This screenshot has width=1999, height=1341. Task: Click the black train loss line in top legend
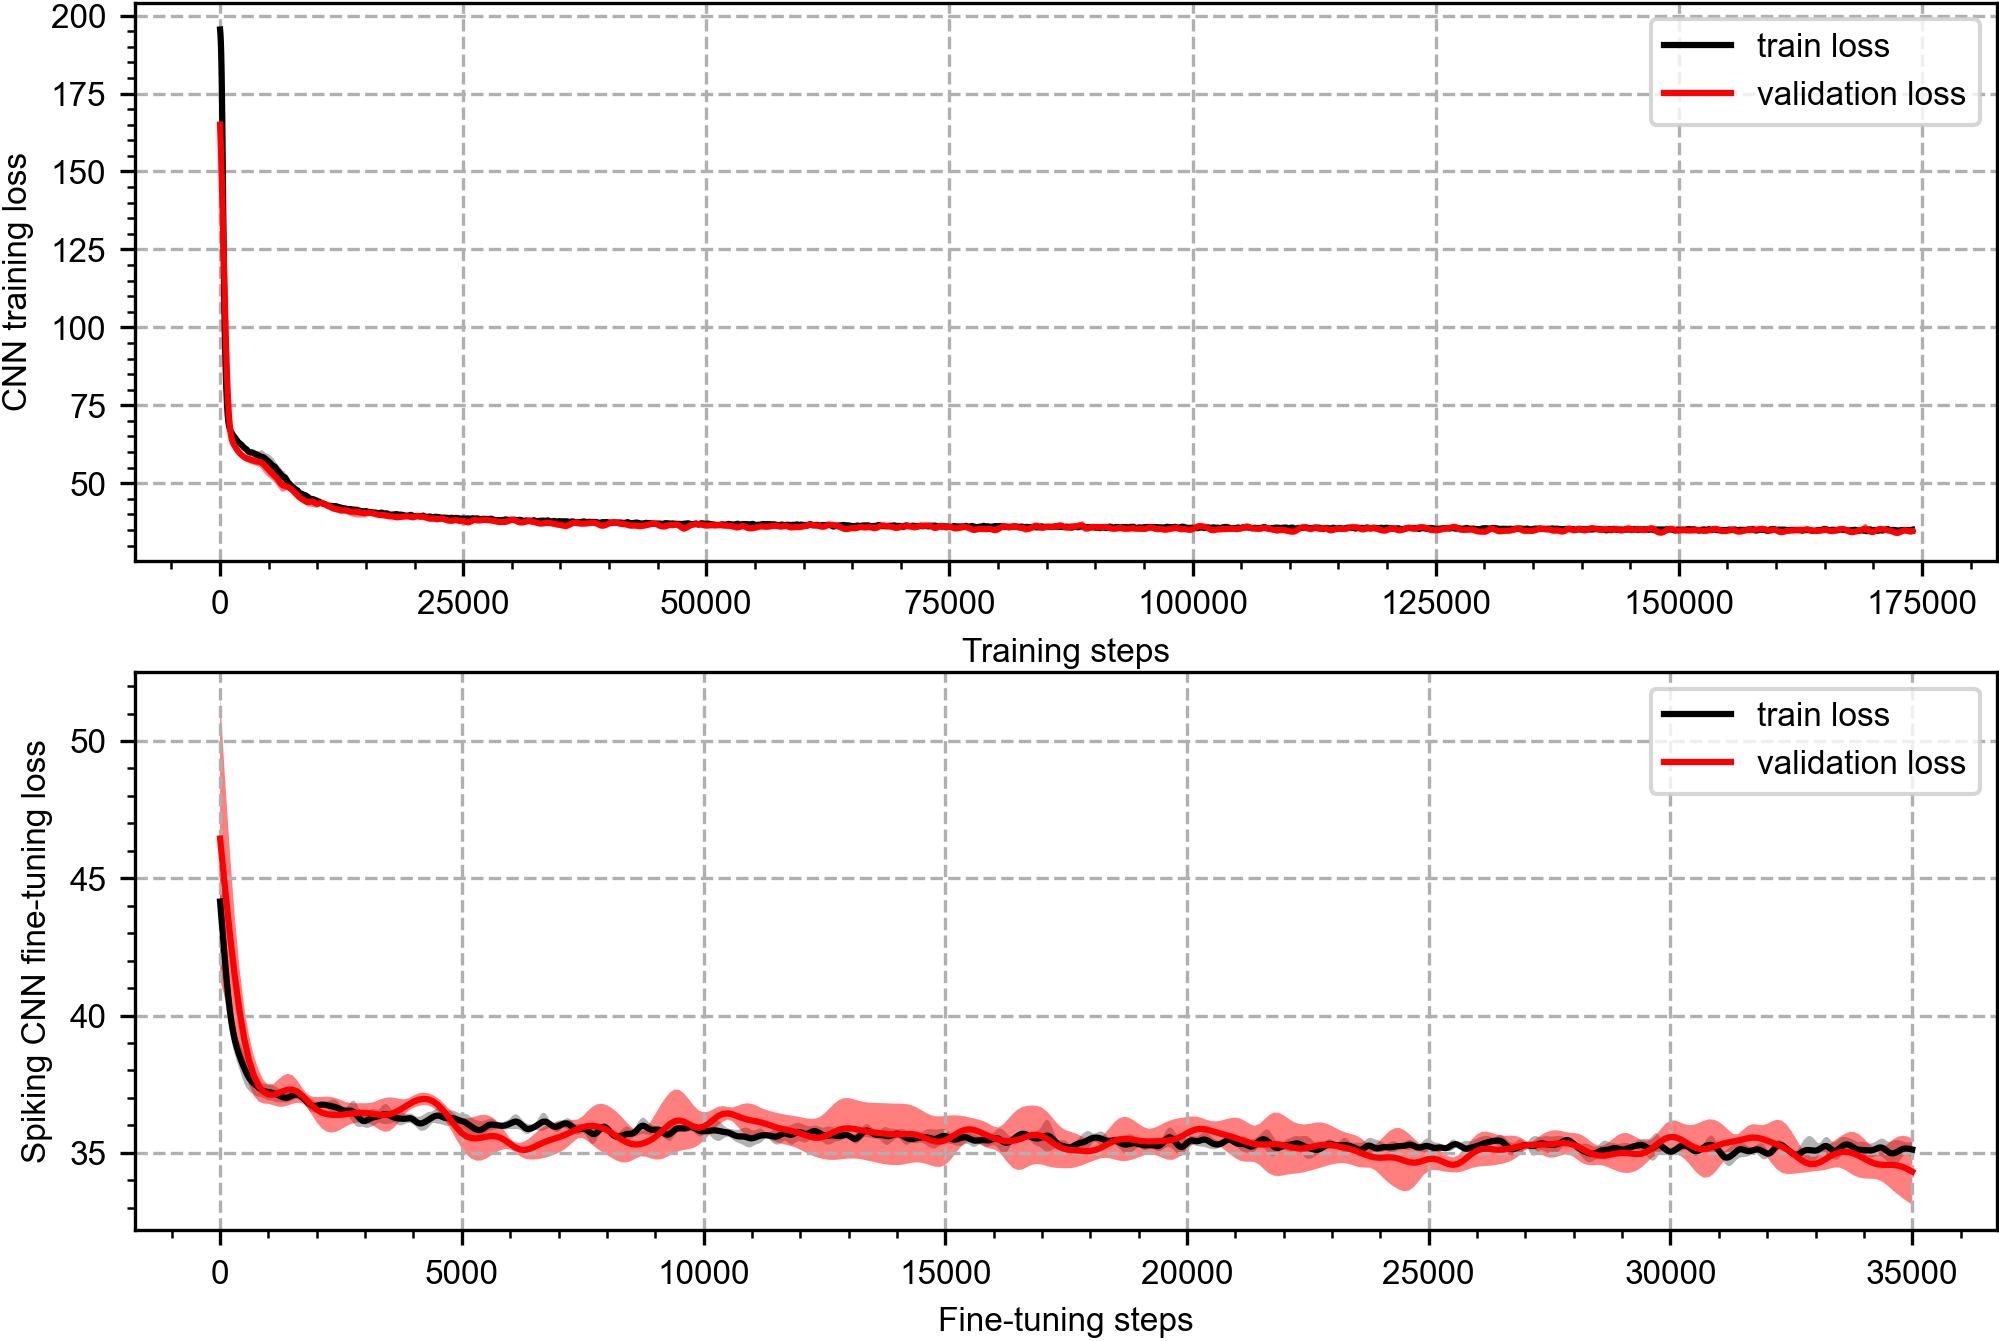(x=1696, y=45)
